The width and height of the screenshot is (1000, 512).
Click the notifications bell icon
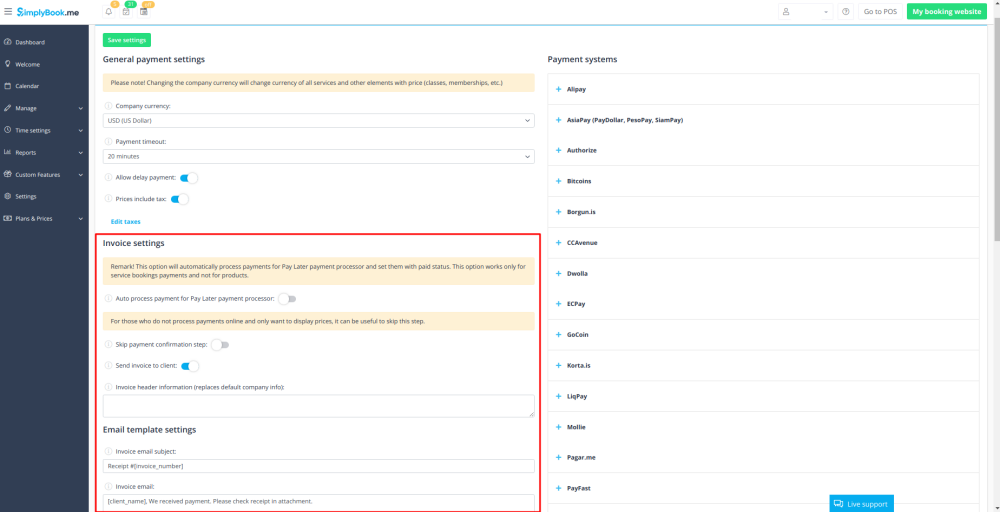pos(108,12)
